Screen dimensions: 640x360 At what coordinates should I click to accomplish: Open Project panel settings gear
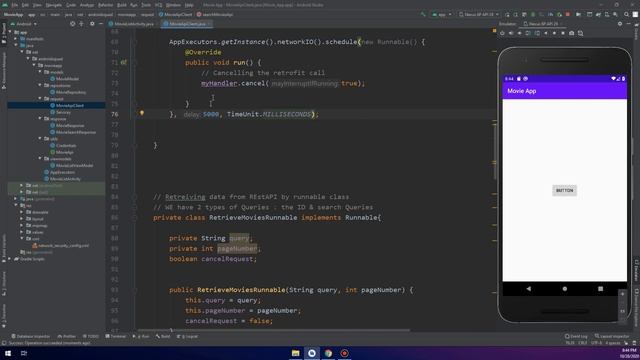92,24
